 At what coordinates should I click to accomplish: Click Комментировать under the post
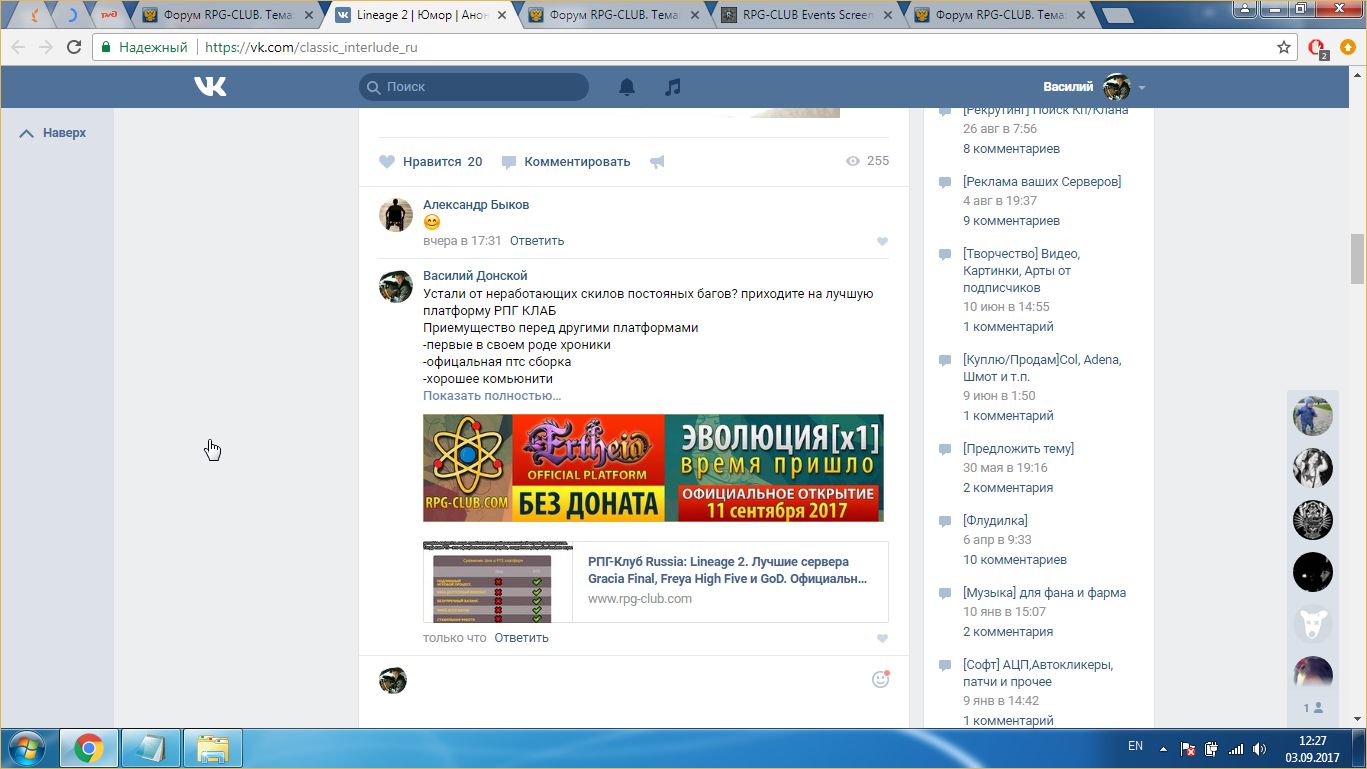click(x=567, y=161)
